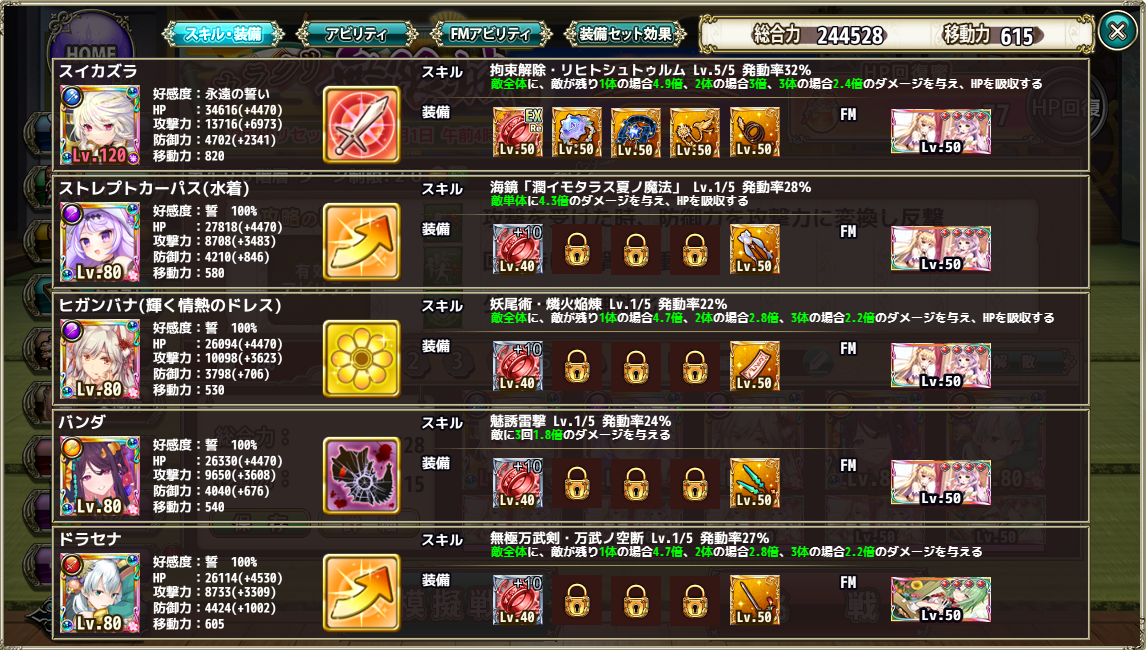
Task: Click パンダ's purple shattered skill icon
Action: tap(361, 475)
